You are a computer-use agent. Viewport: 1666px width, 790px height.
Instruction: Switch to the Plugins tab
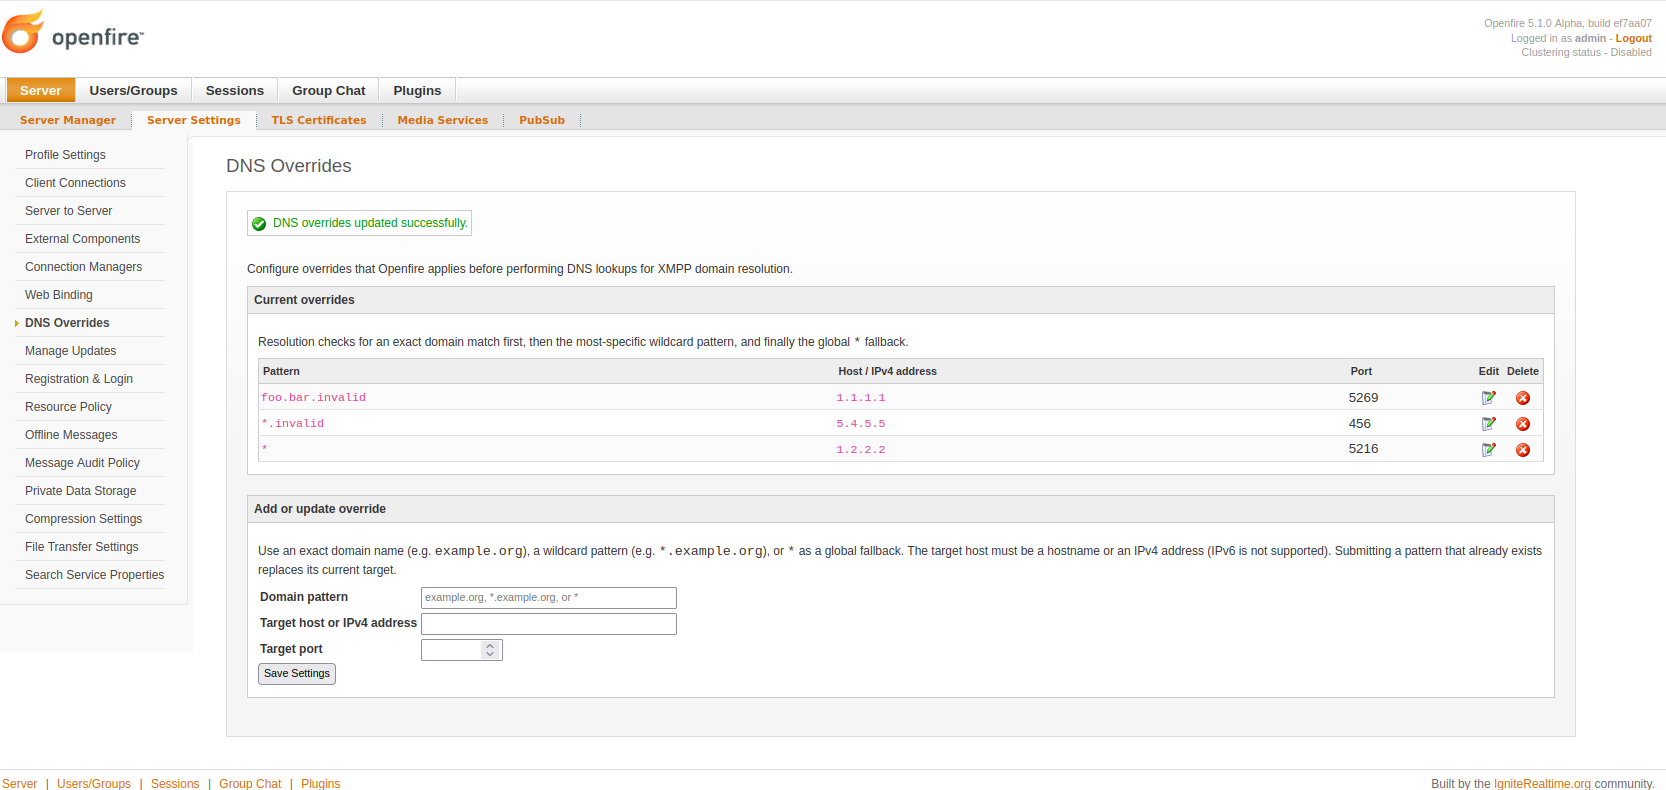417,91
